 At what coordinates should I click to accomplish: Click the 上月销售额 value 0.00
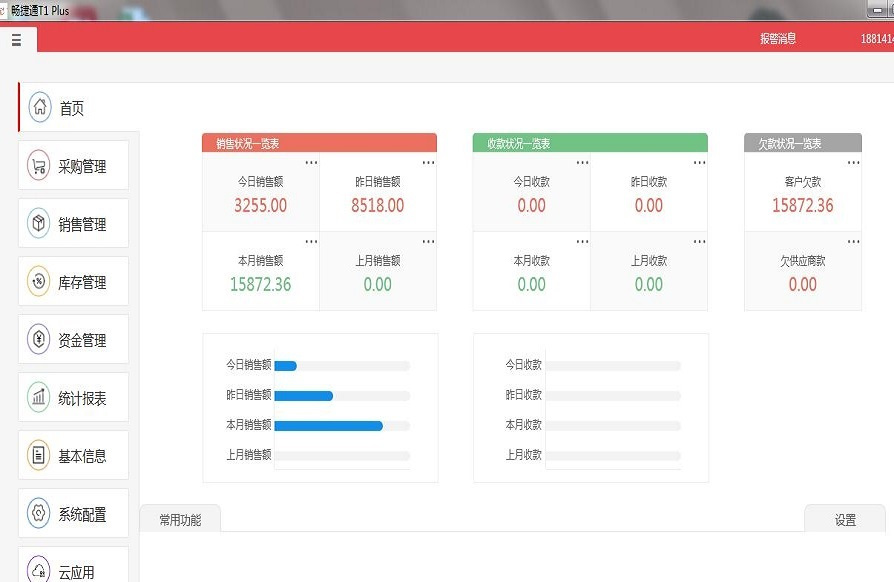pyautogui.click(x=377, y=284)
